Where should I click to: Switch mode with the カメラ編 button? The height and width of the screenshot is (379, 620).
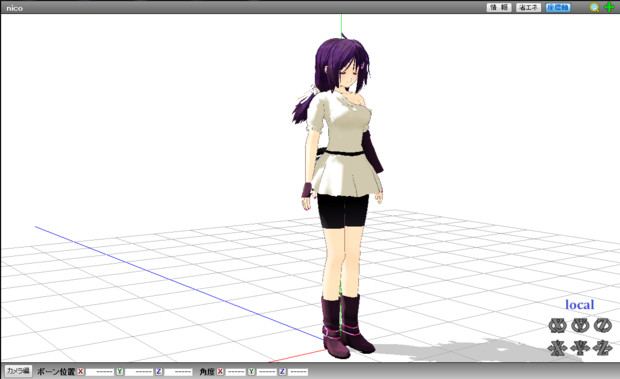tap(18, 371)
